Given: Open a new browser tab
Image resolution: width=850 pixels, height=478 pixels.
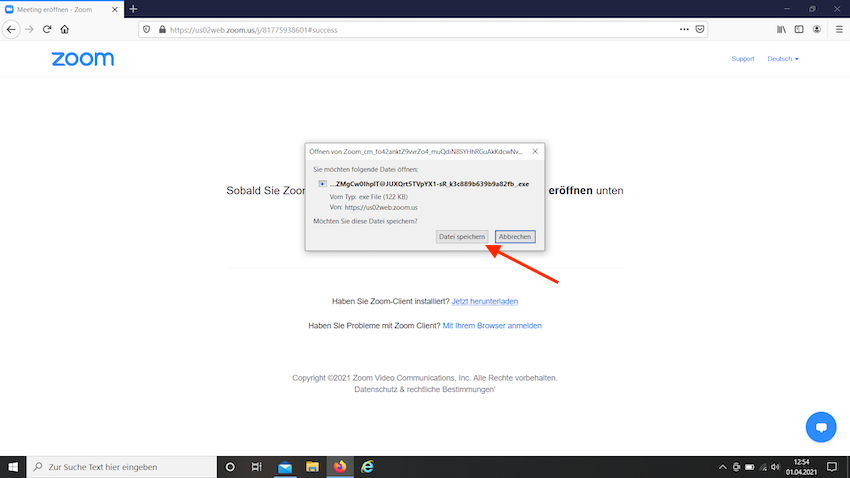Looking at the screenshot, I should coord(133,9).
